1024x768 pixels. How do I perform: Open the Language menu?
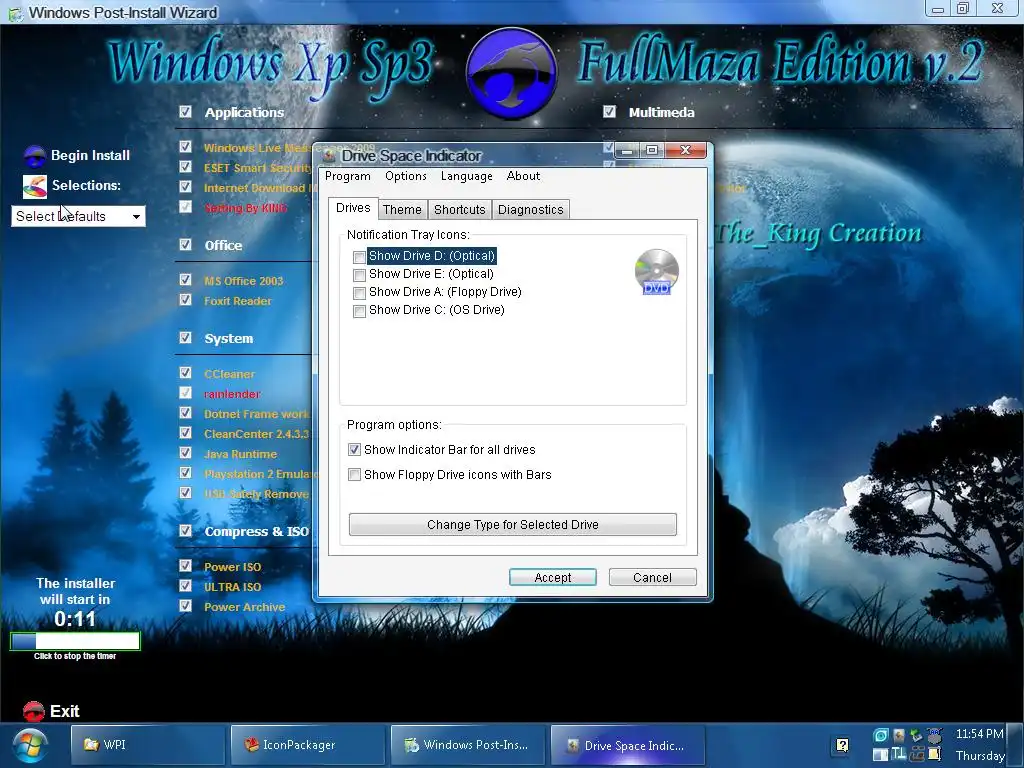tap(466, 176)
